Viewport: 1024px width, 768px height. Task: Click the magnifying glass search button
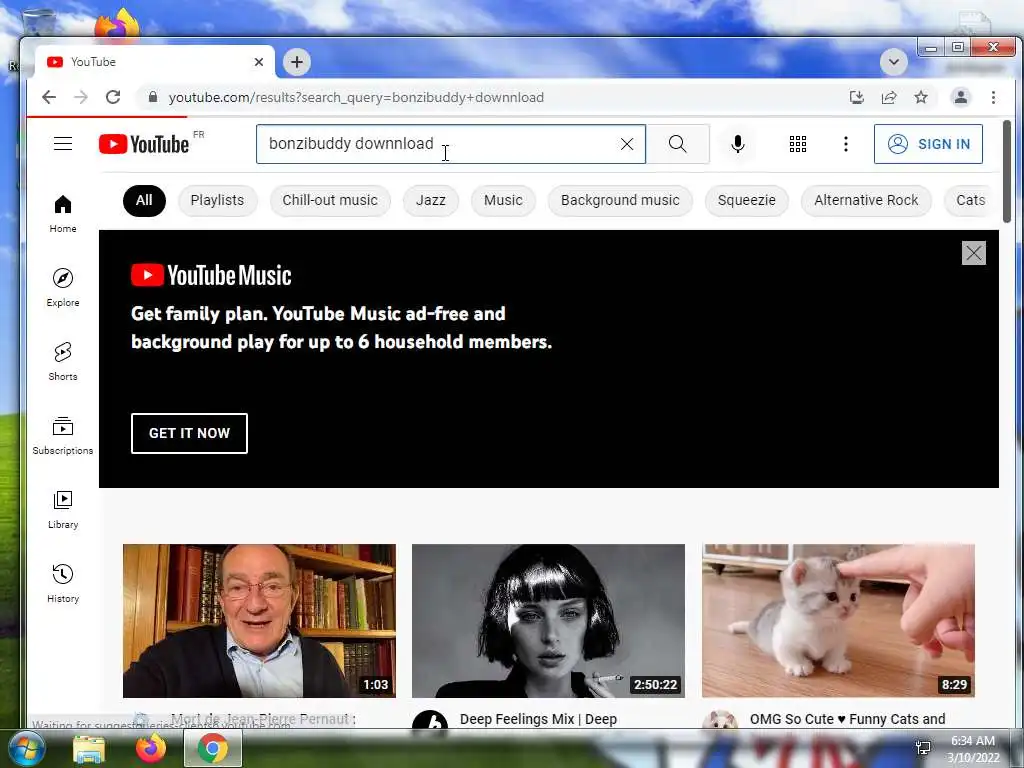pyautogui.click(x=678, y=144)
